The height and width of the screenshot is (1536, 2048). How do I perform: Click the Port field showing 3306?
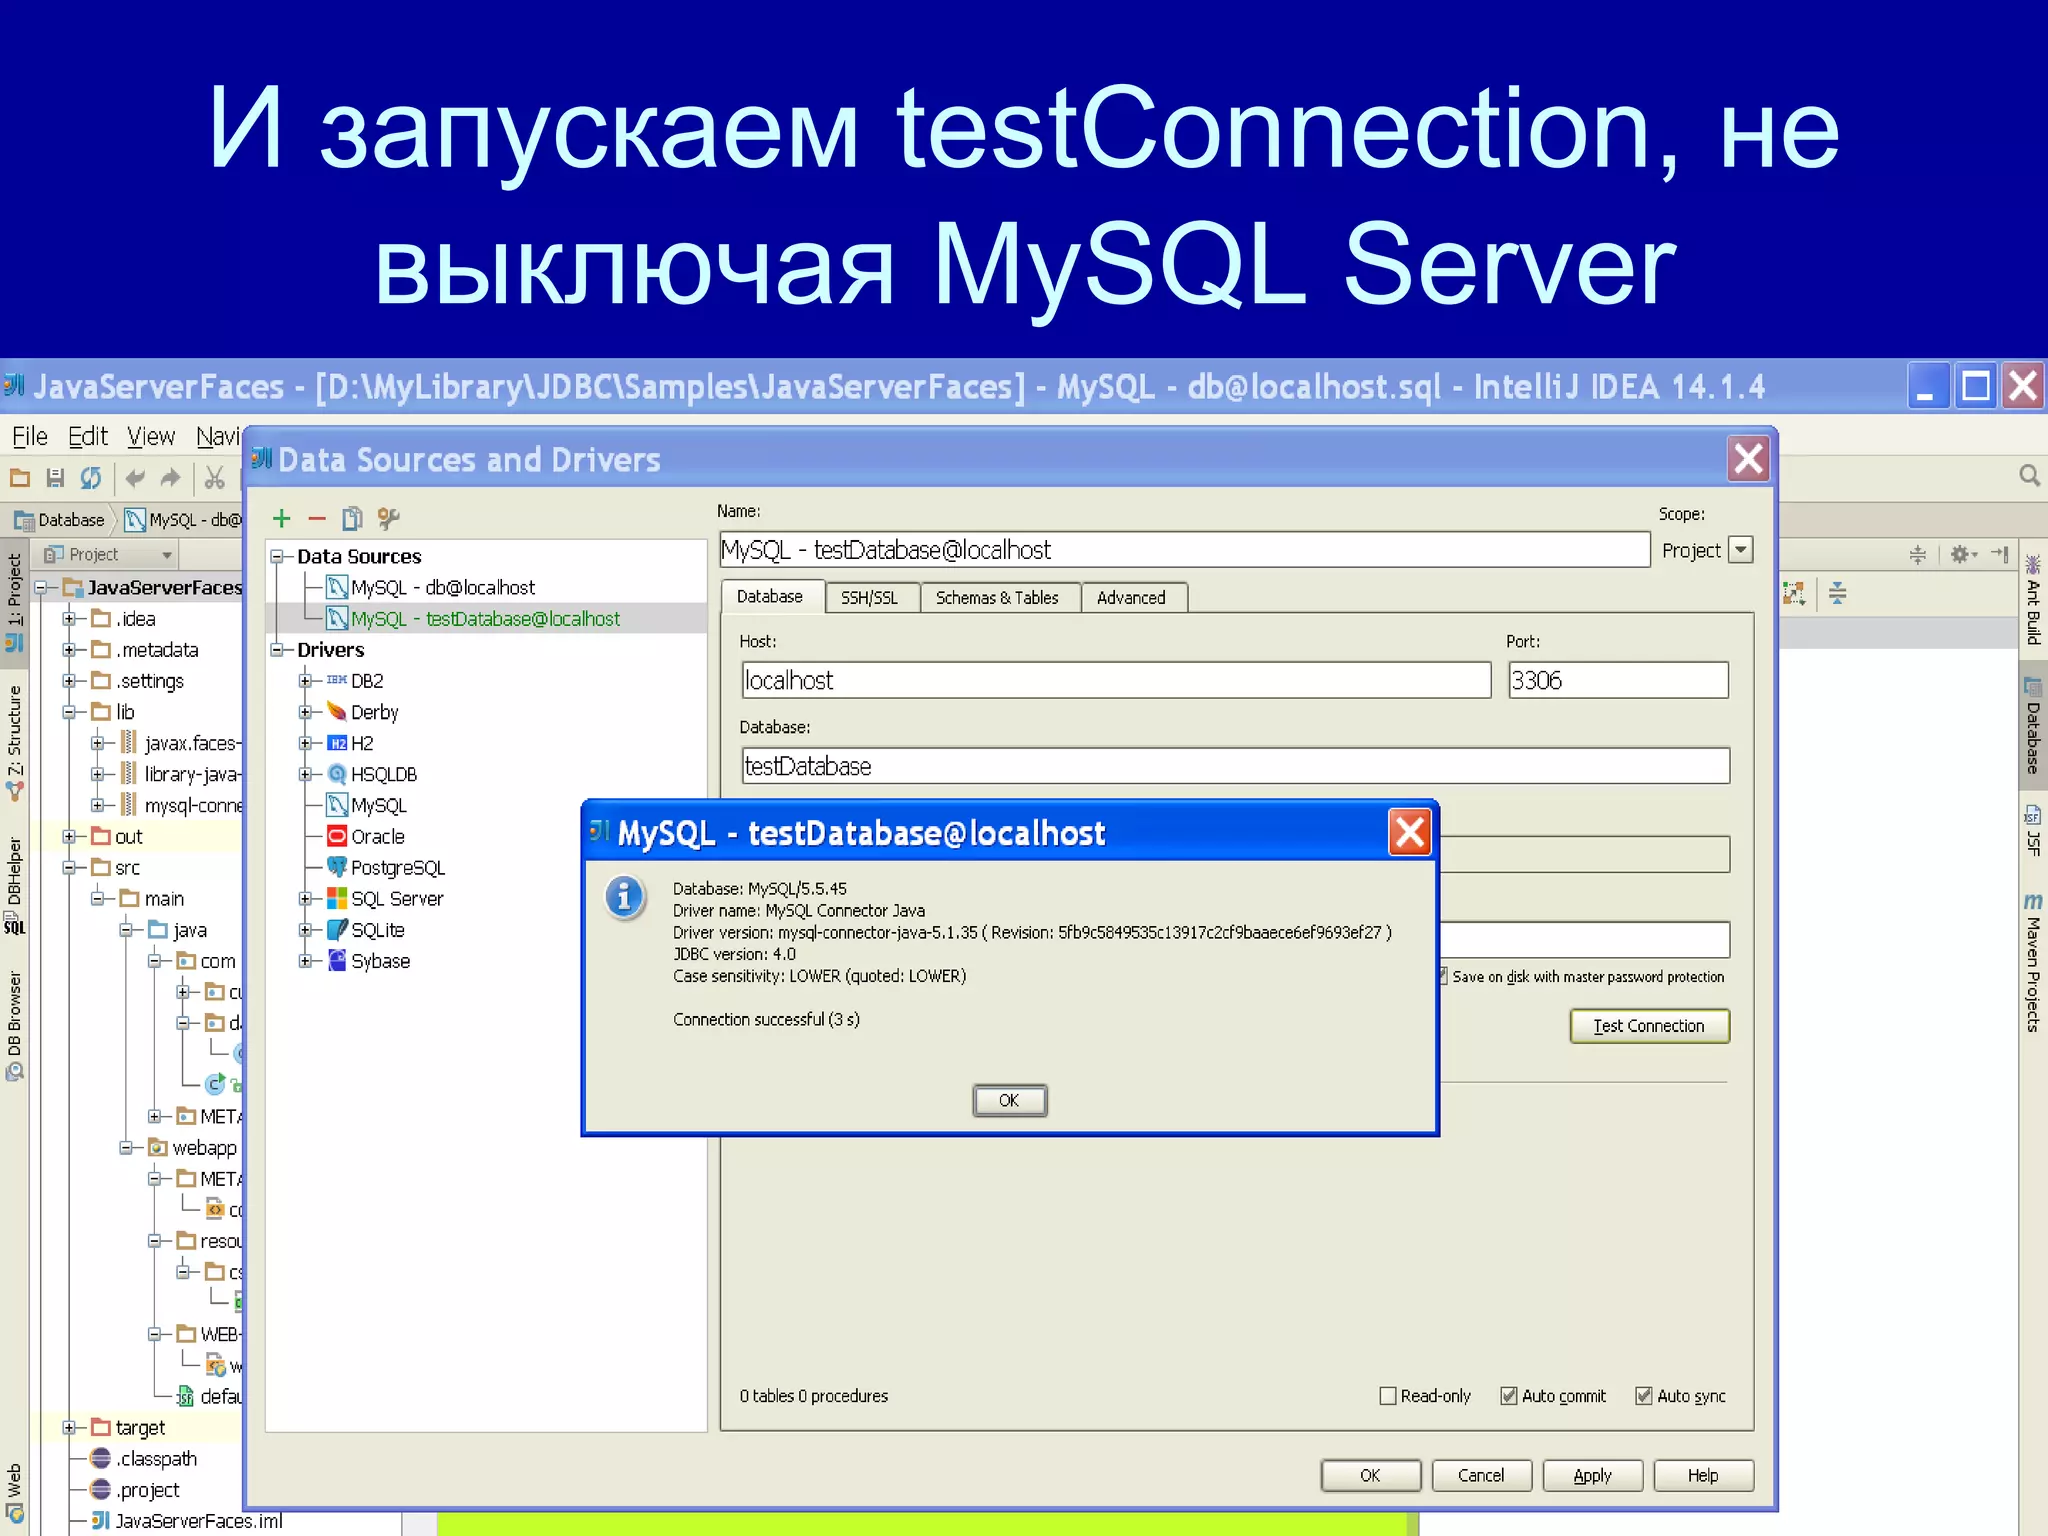1618,681
